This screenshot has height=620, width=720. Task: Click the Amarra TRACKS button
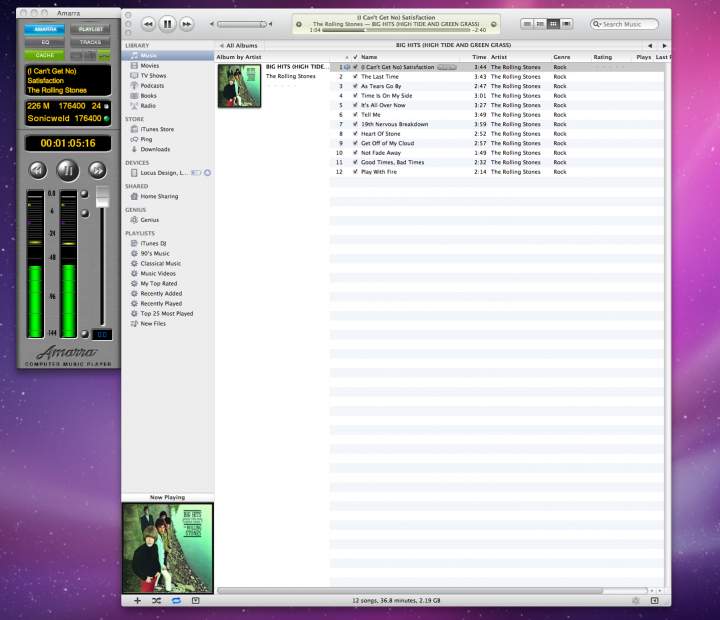pyautogui.click(x=90, y=42)
